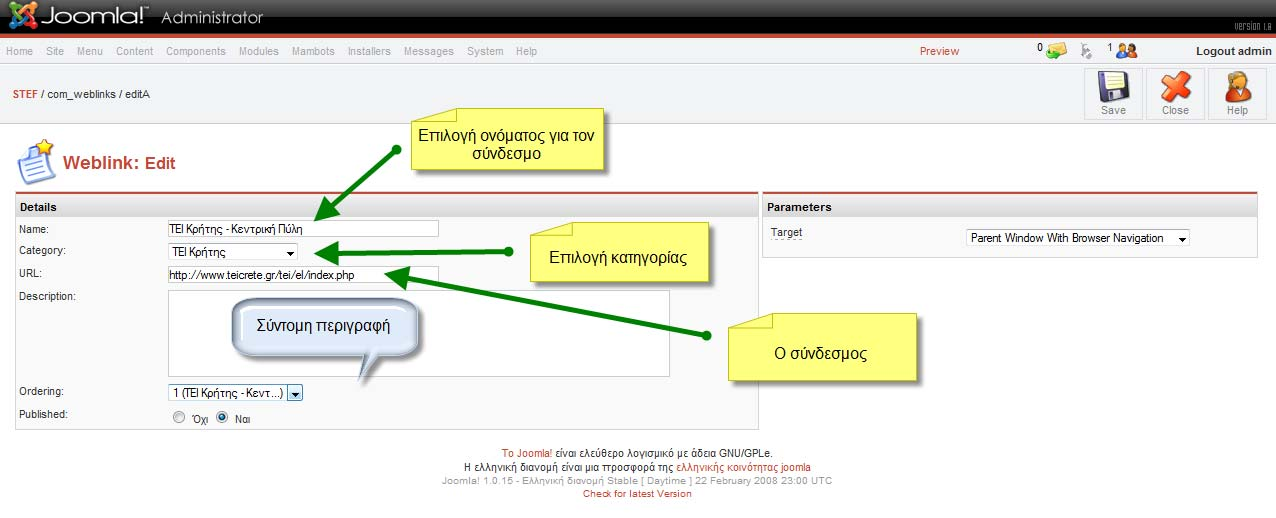Click Logout admin

(x=1234, y=51)
